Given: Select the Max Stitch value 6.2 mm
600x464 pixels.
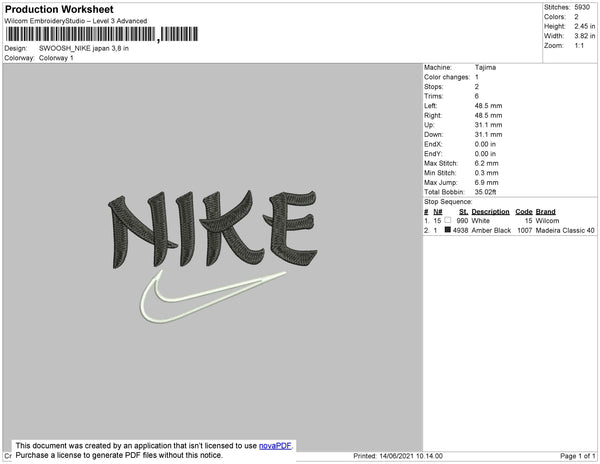Looking at the screenshot, I should (486, 163).
